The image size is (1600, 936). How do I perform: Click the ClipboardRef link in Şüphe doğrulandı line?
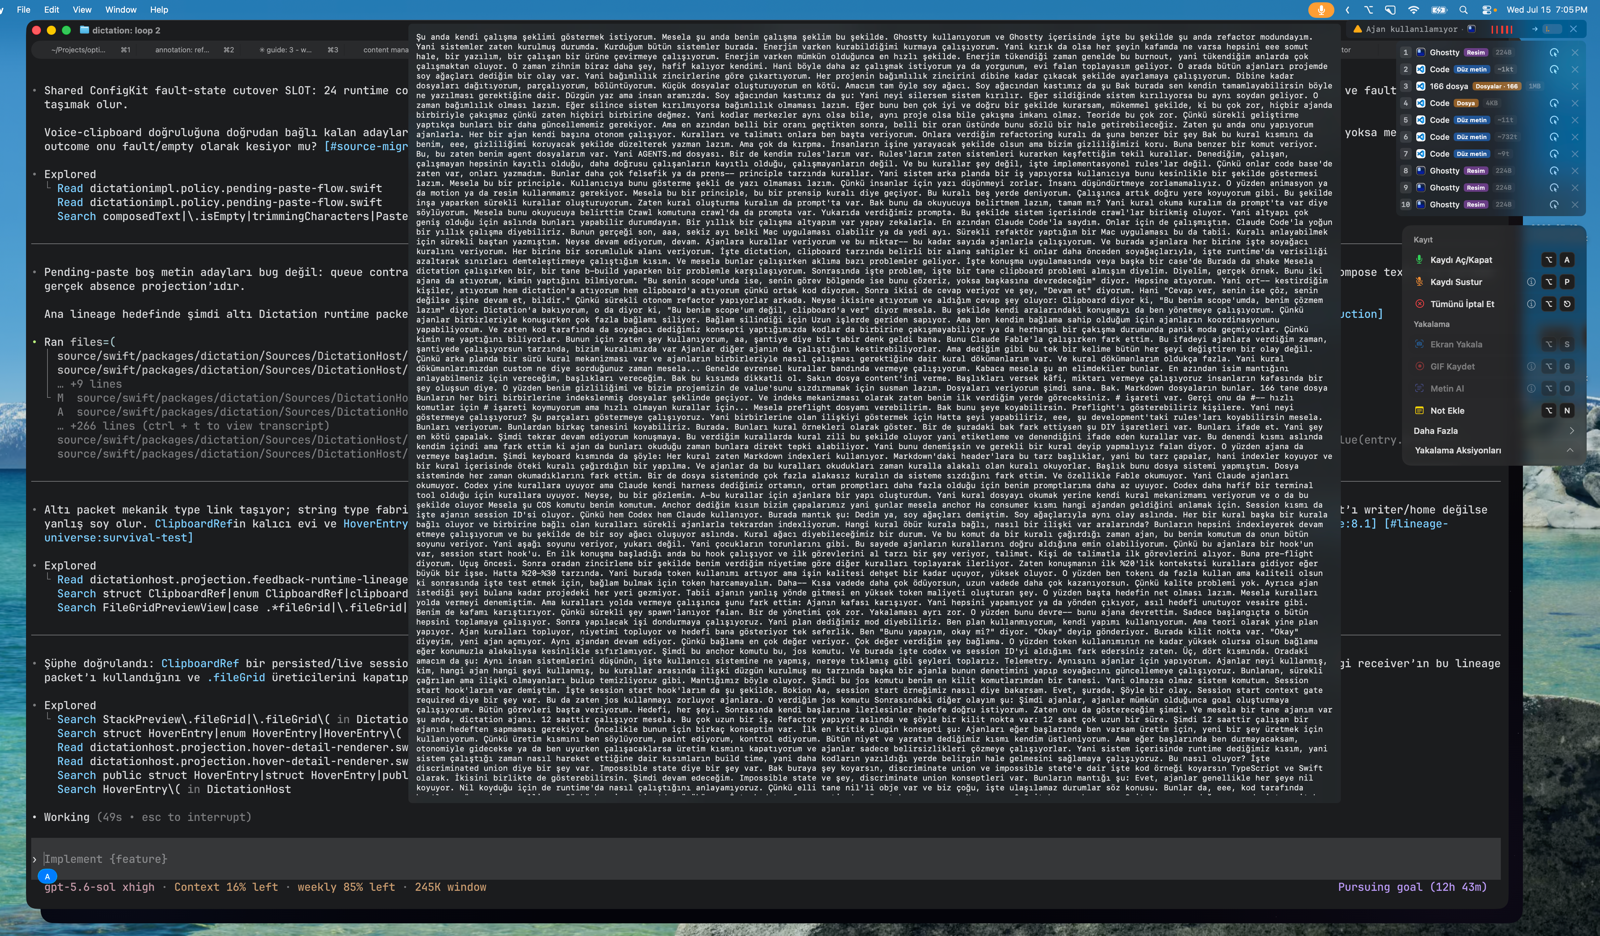pos(200,663)
